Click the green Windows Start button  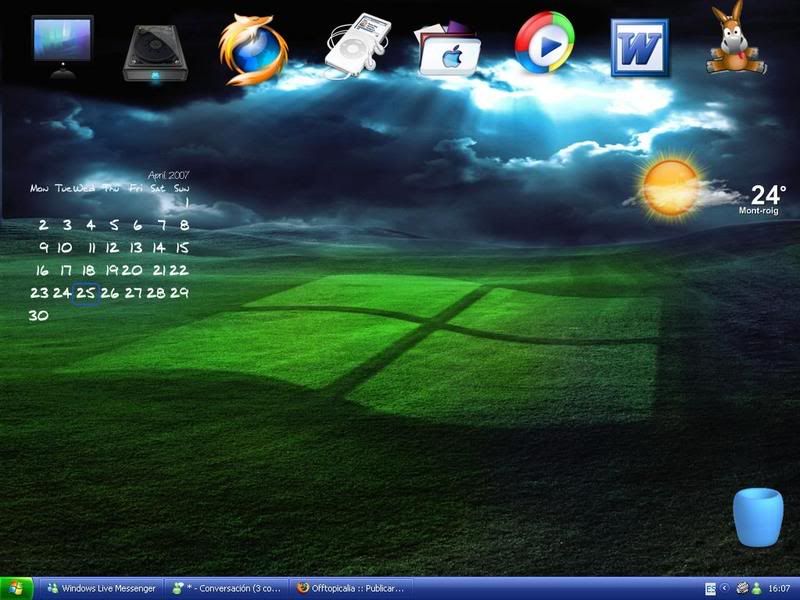pos(17,588)
